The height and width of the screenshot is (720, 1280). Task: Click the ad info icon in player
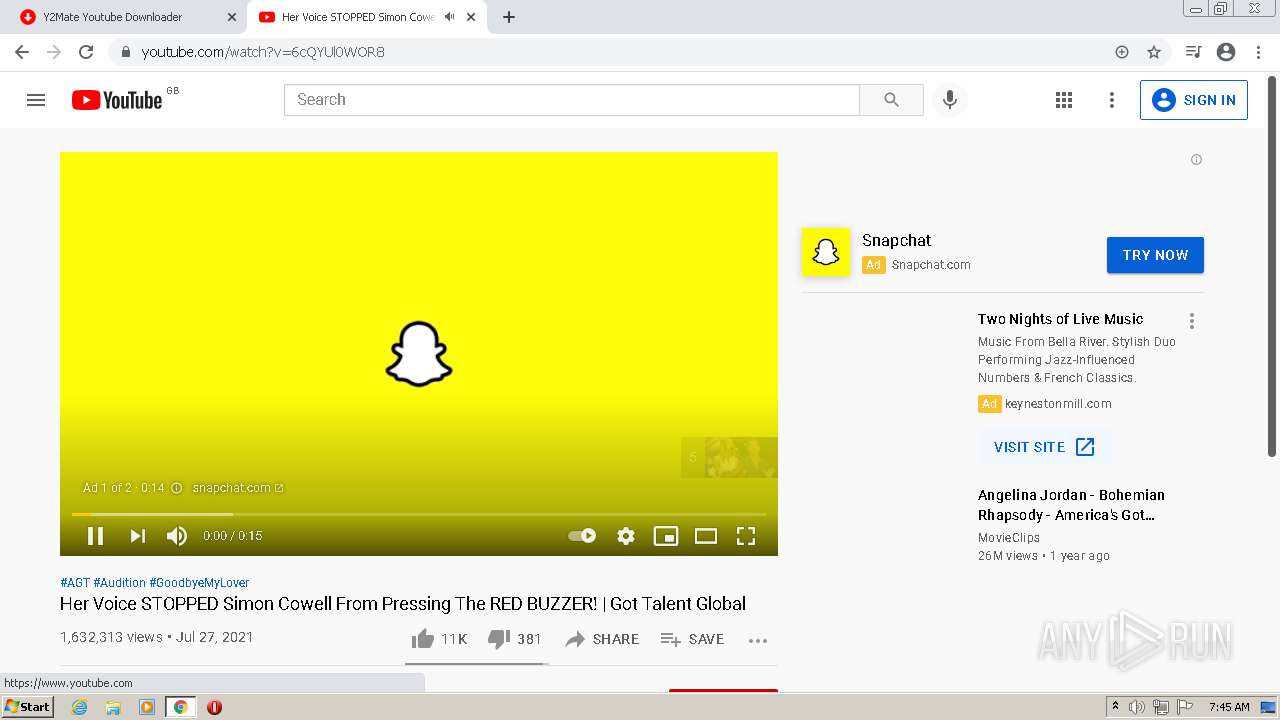point(176,488)
